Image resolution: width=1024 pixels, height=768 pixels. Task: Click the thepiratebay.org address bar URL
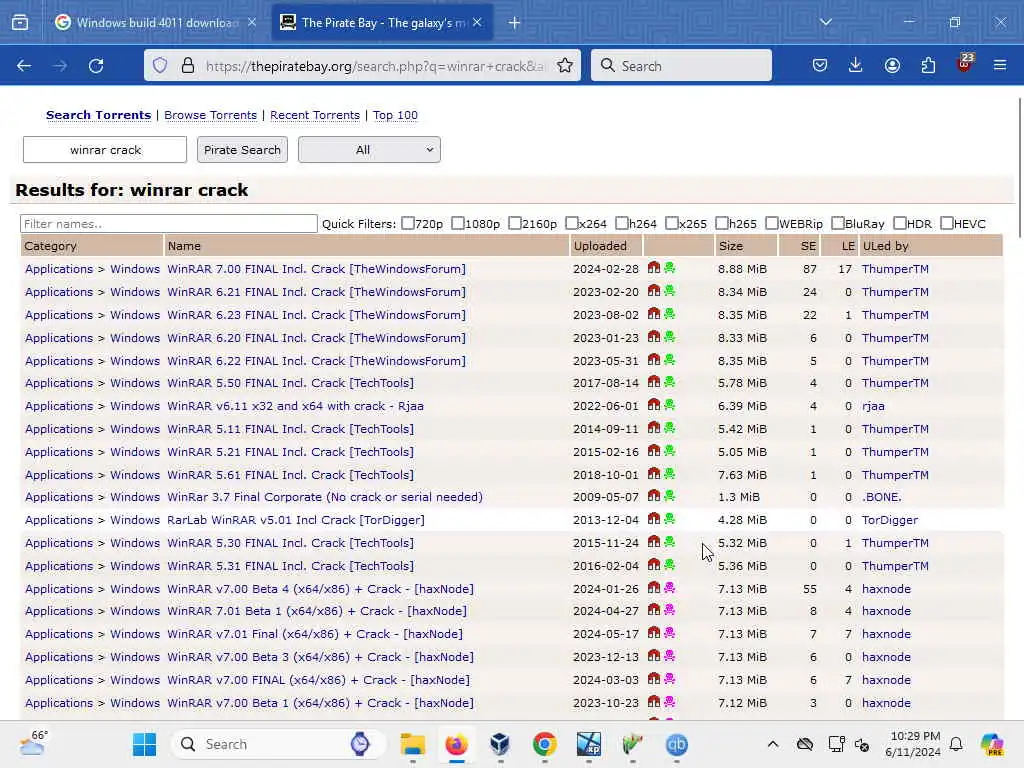374,66
